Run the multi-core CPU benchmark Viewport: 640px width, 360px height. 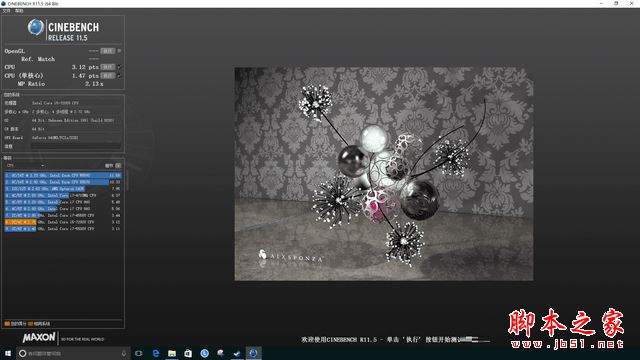point(108,67)
